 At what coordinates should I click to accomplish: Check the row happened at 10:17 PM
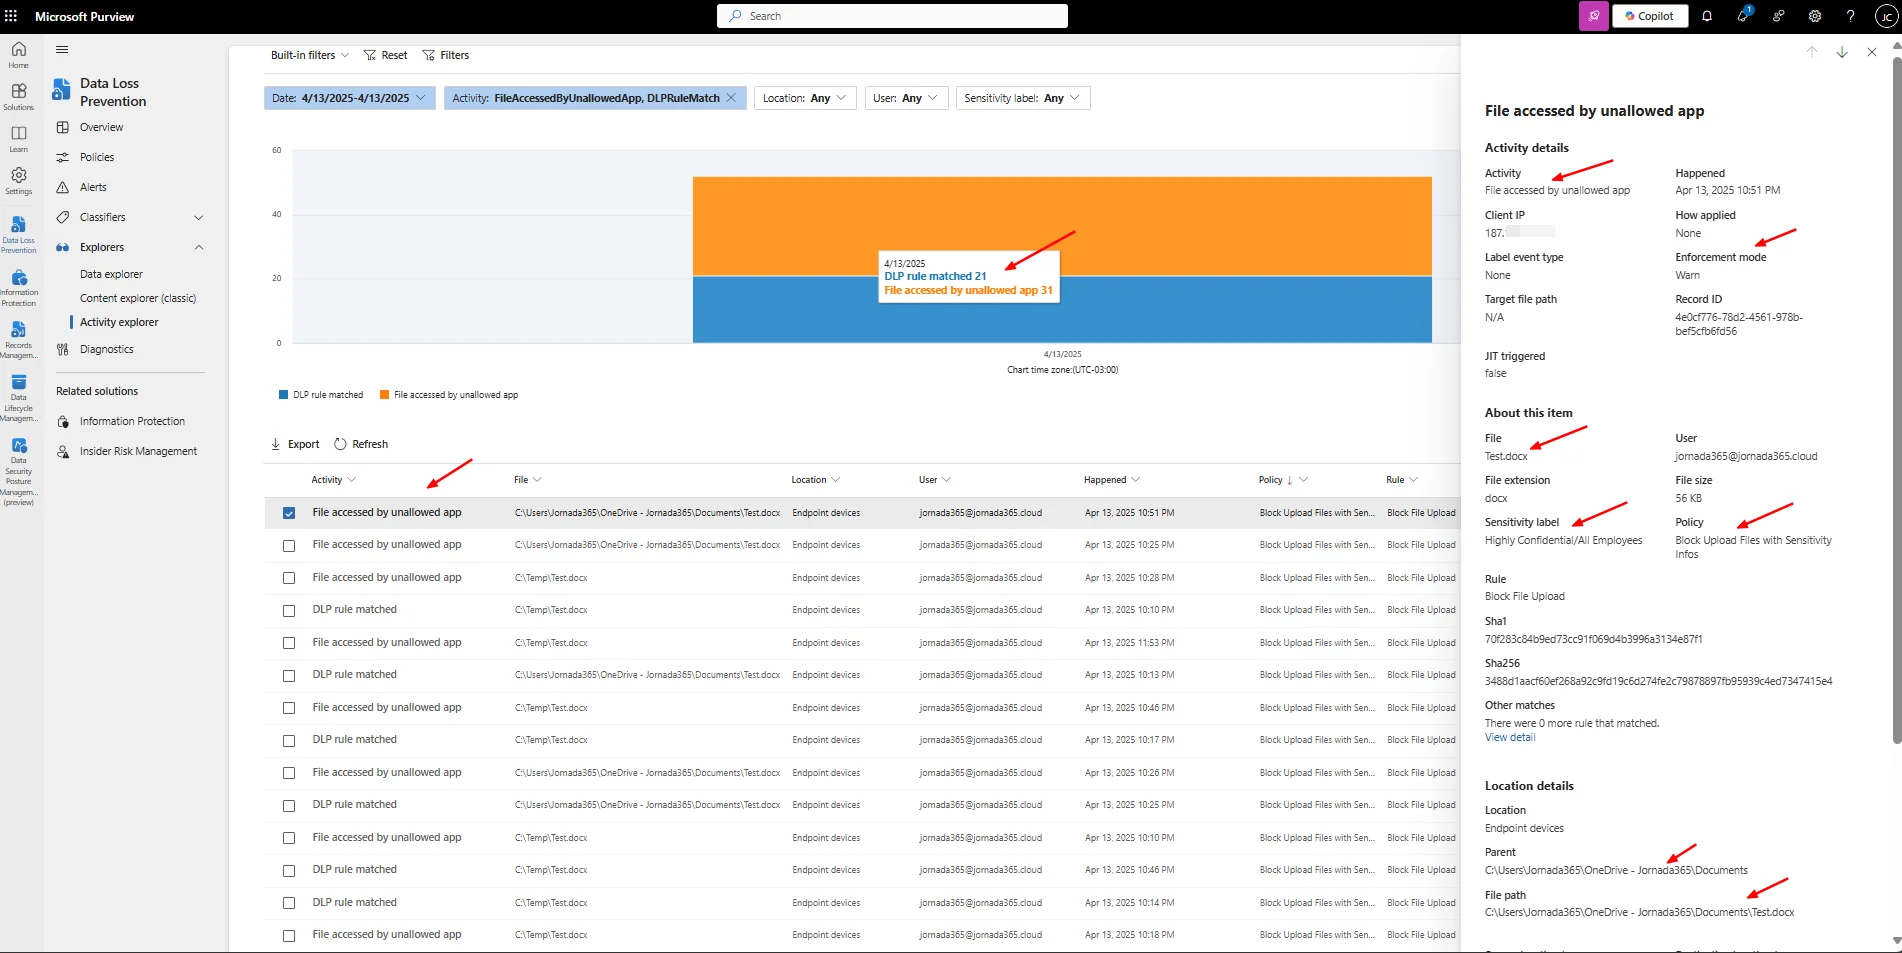289,741
